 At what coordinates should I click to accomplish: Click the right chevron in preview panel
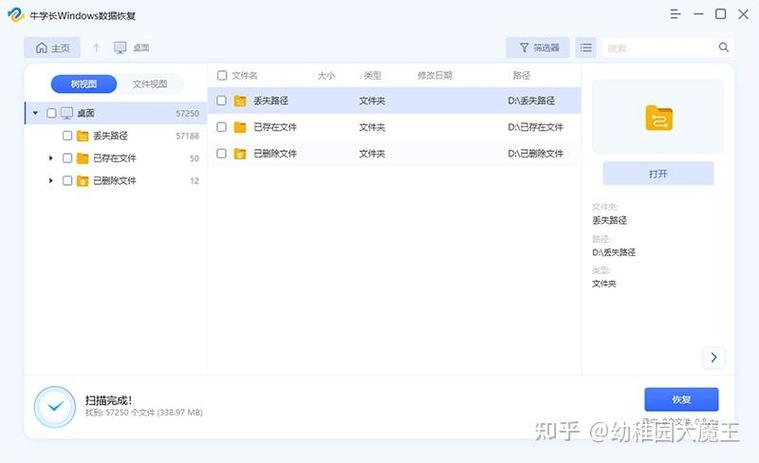(x=713, y=358)
